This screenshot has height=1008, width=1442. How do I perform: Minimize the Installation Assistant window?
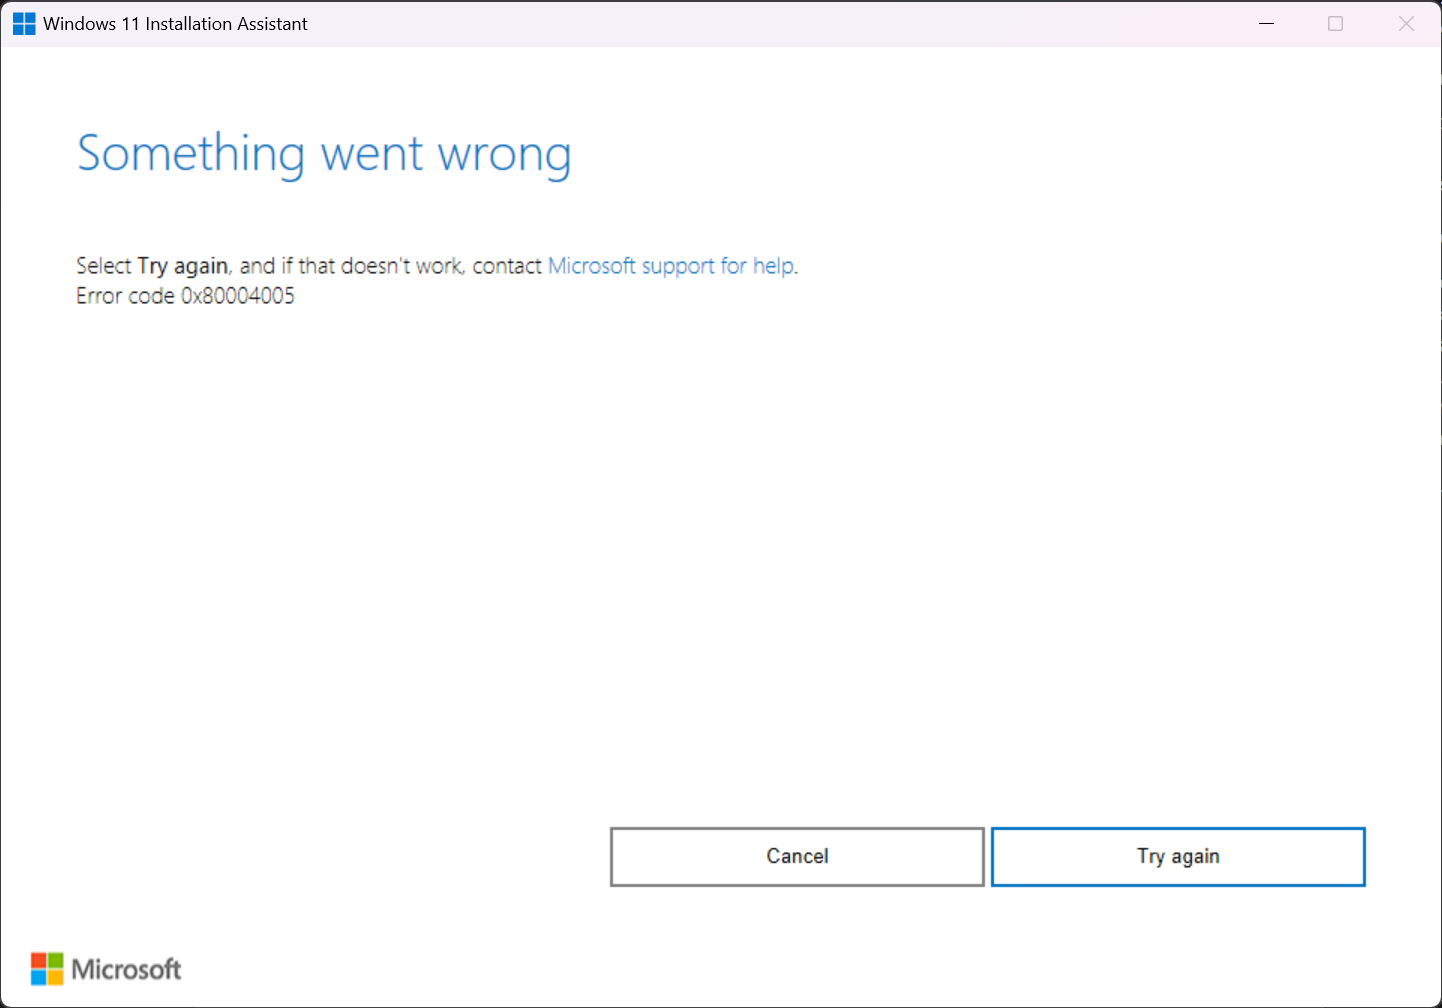pos(1266,23)
